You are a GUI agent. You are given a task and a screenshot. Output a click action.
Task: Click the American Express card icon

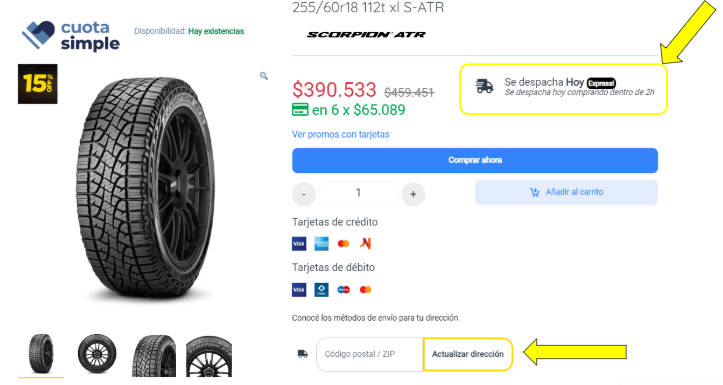coord(321,243)
